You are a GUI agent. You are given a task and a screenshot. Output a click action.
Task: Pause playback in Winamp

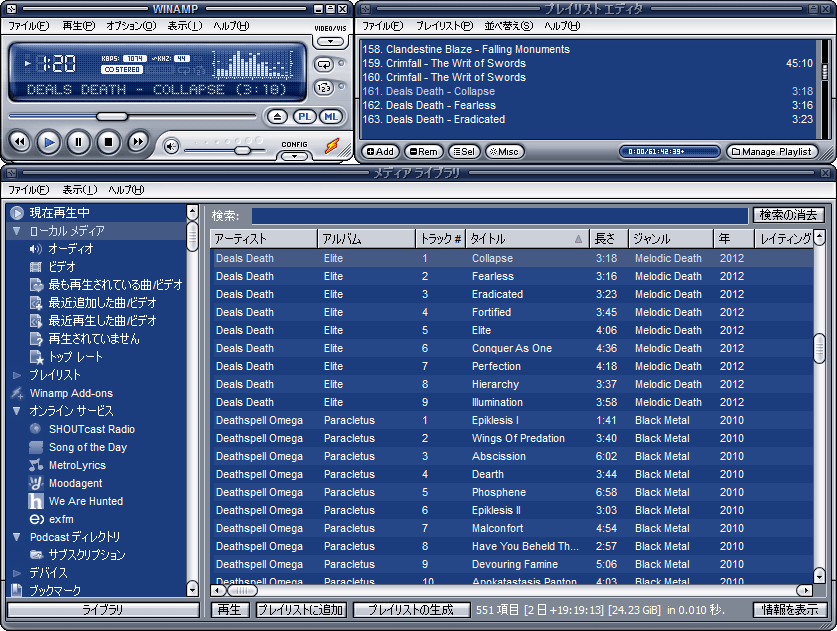(x=78, y=142)
